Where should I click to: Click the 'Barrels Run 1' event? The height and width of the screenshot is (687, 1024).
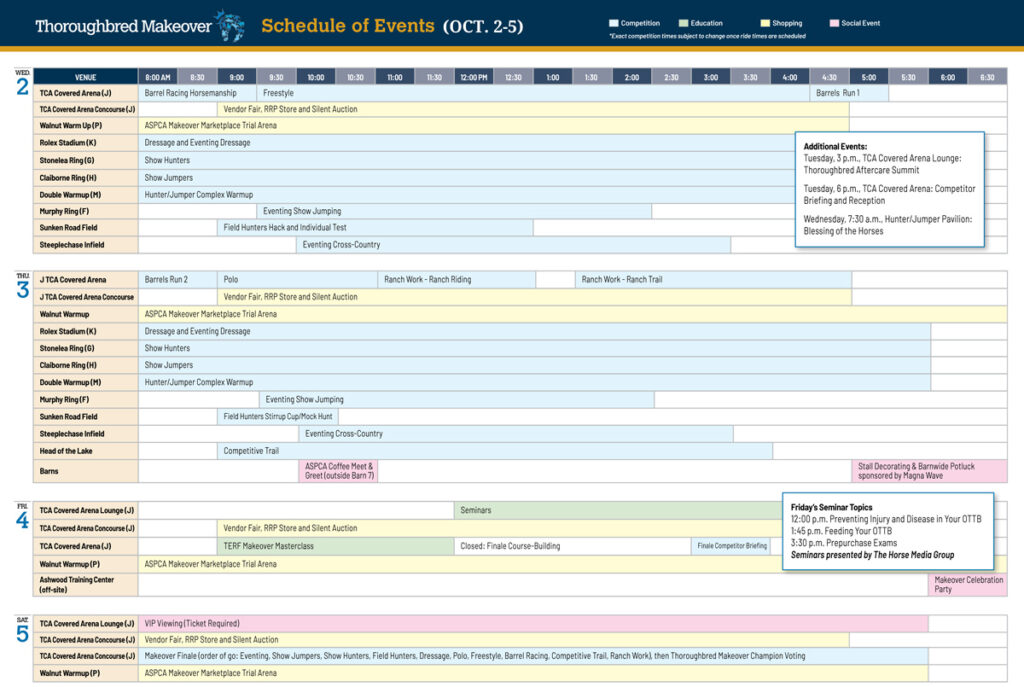(849, 93)
